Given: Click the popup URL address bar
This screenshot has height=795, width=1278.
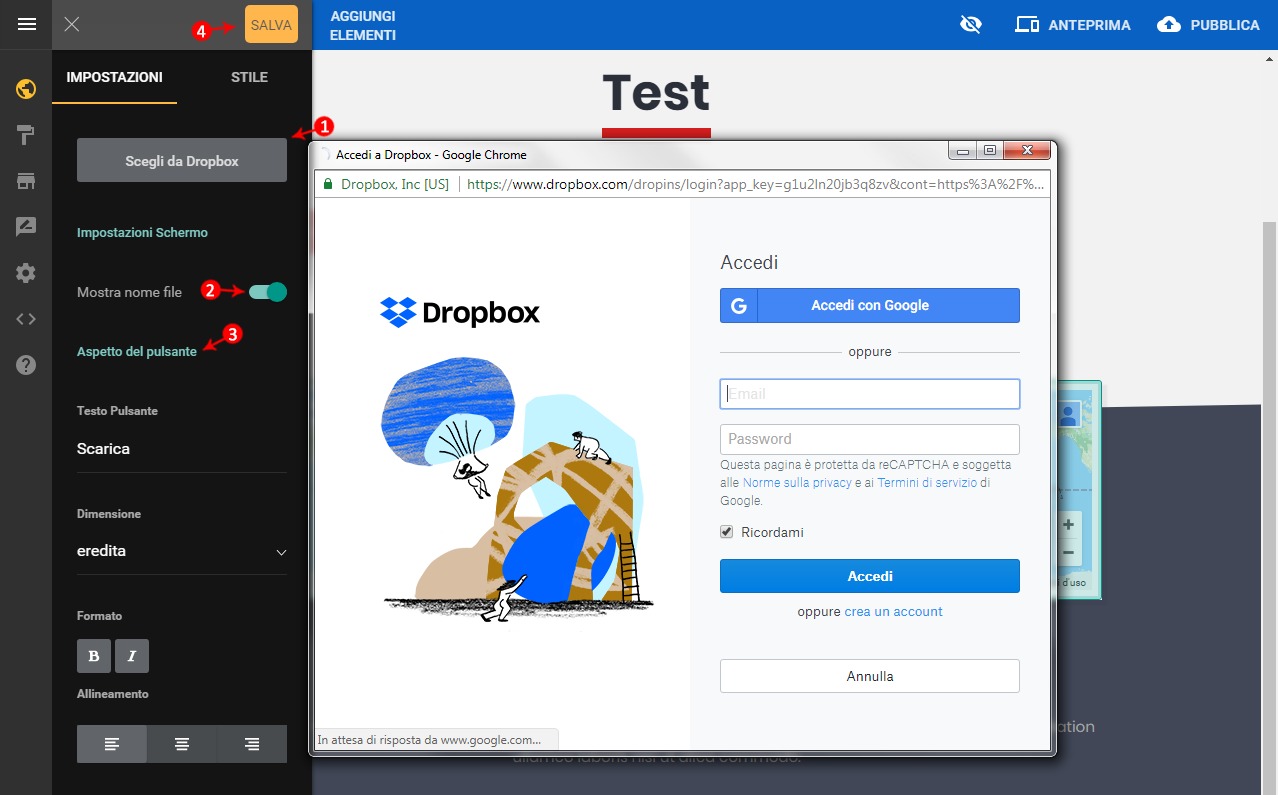Looking at the screenshot, I should pyautogui.click(x=755, y=184).
